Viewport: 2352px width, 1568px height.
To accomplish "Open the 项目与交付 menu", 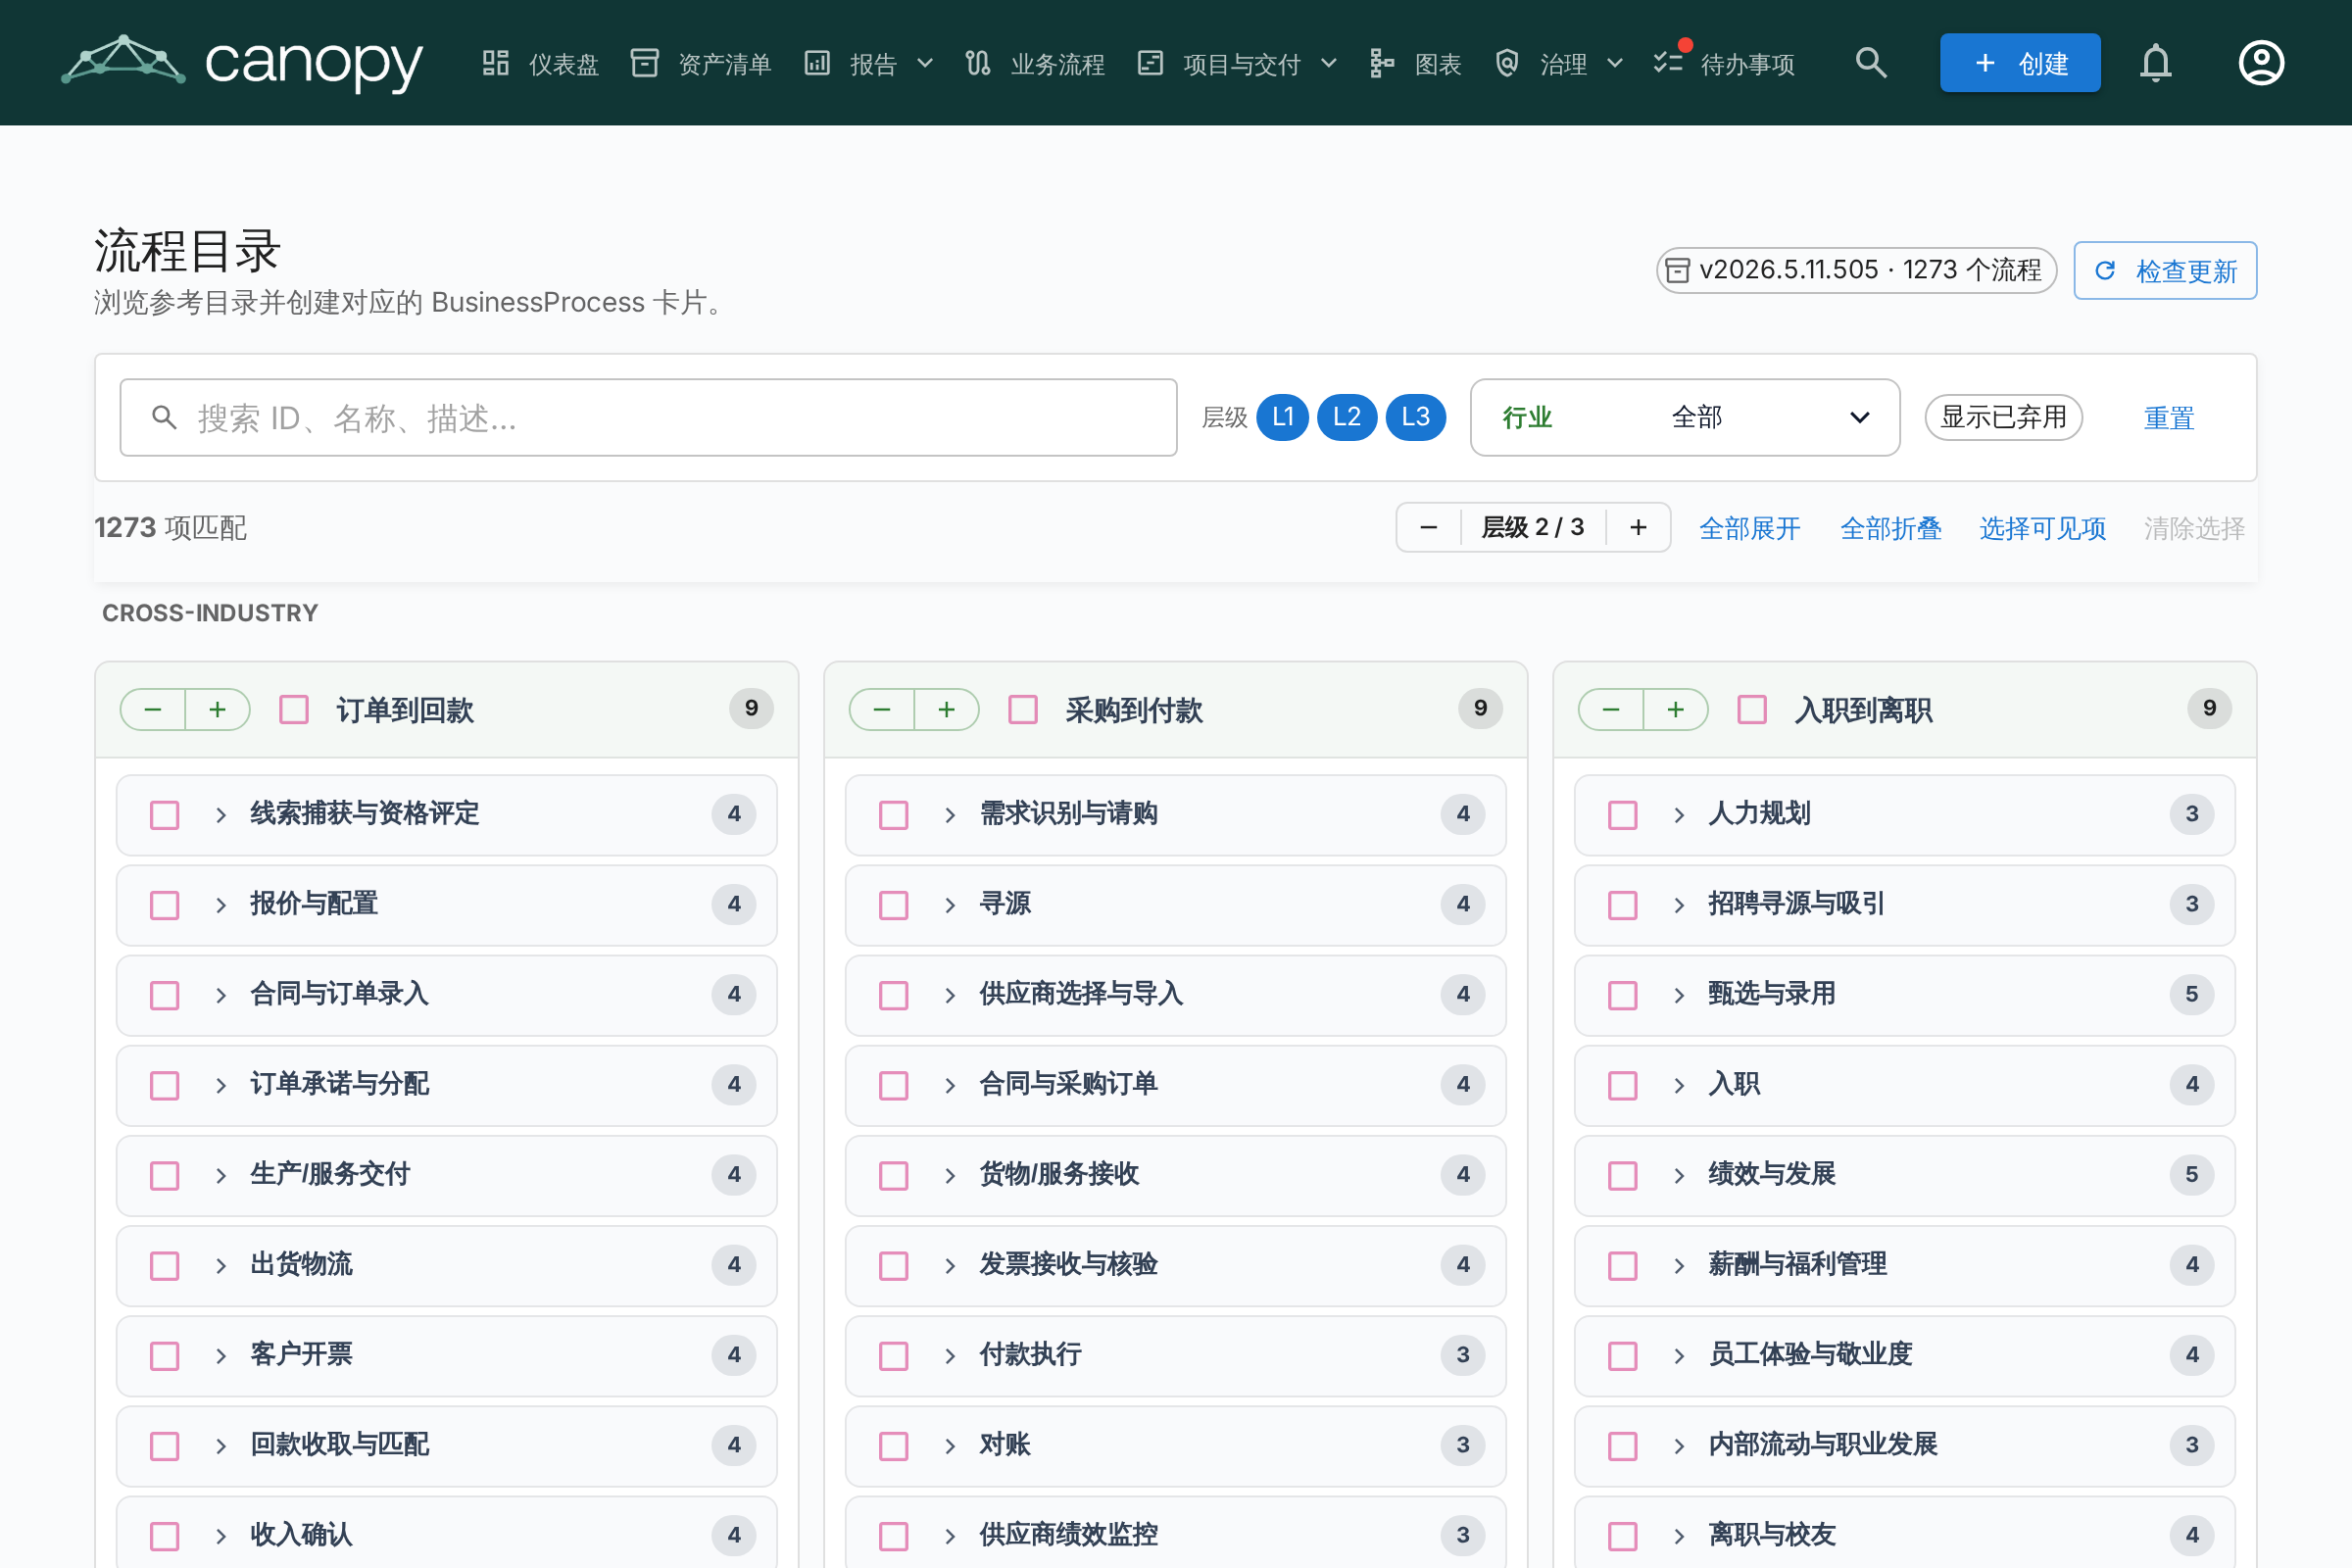I will pos(1238,63).
